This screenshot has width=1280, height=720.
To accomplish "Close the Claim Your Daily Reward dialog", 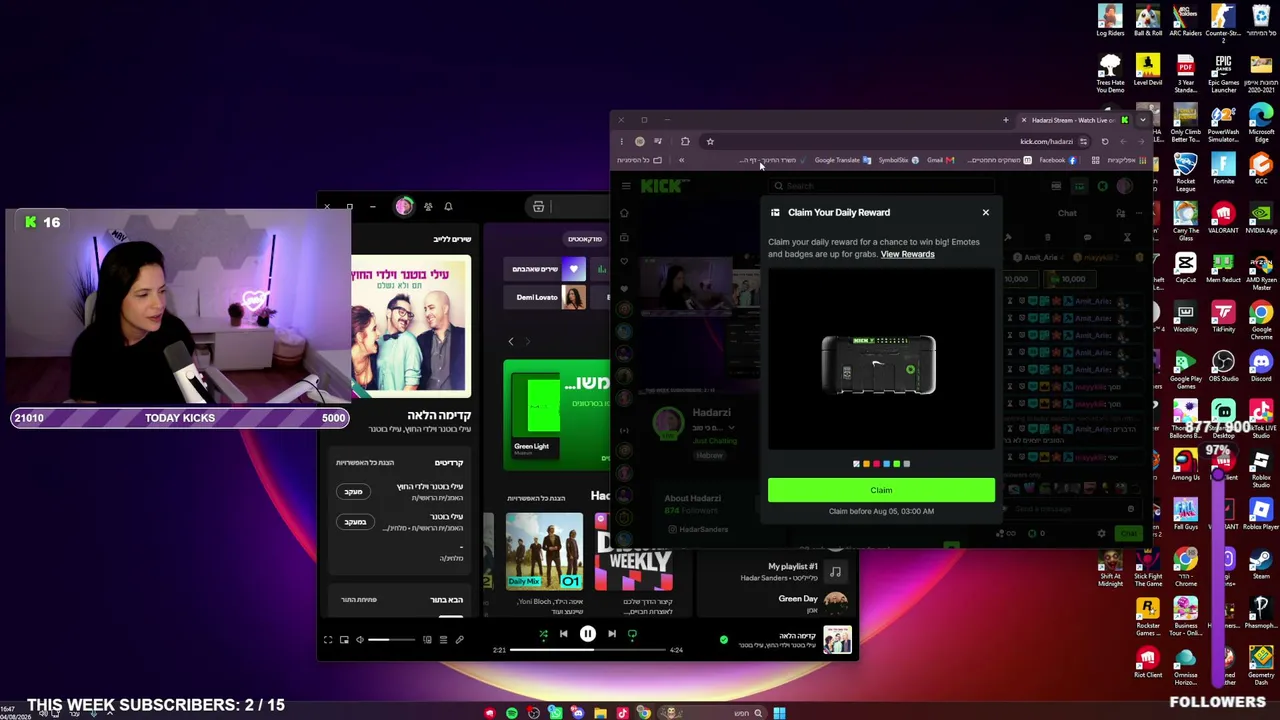I will coord(985,212).
